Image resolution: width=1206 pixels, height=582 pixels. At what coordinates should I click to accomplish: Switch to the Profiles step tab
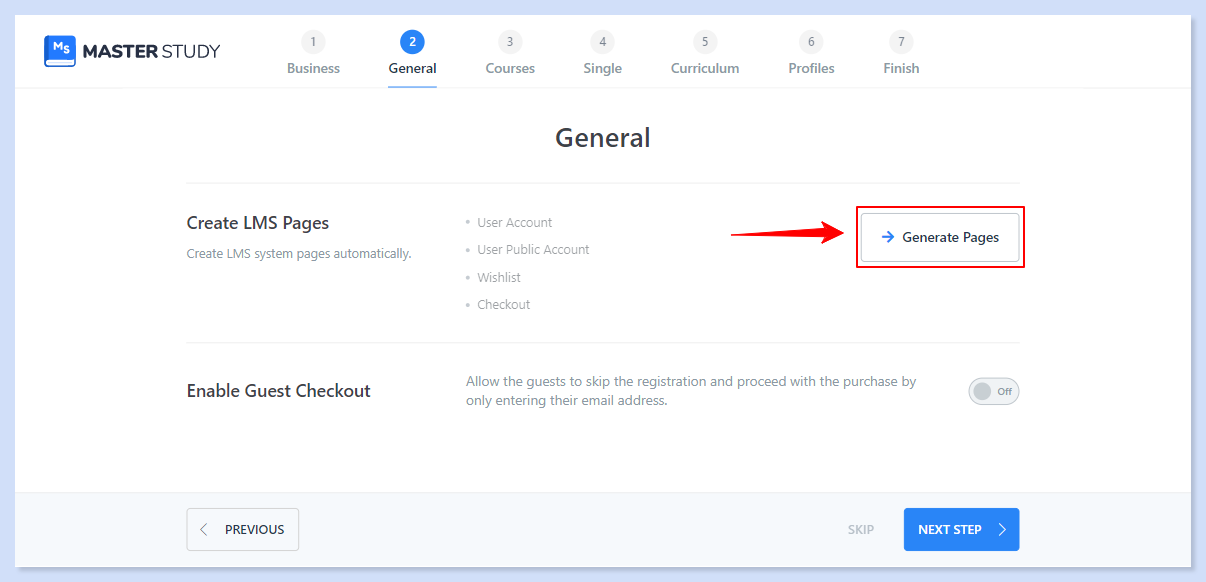coord(811,69)
